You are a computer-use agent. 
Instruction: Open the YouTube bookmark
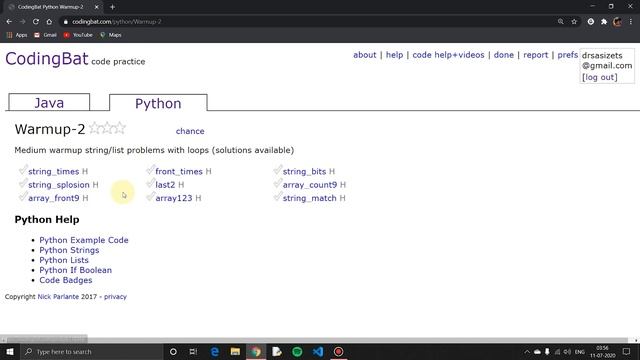click(78, 35)
